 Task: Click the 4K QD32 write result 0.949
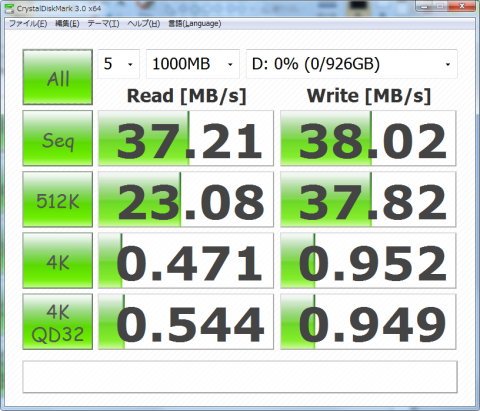pos(368,322)
